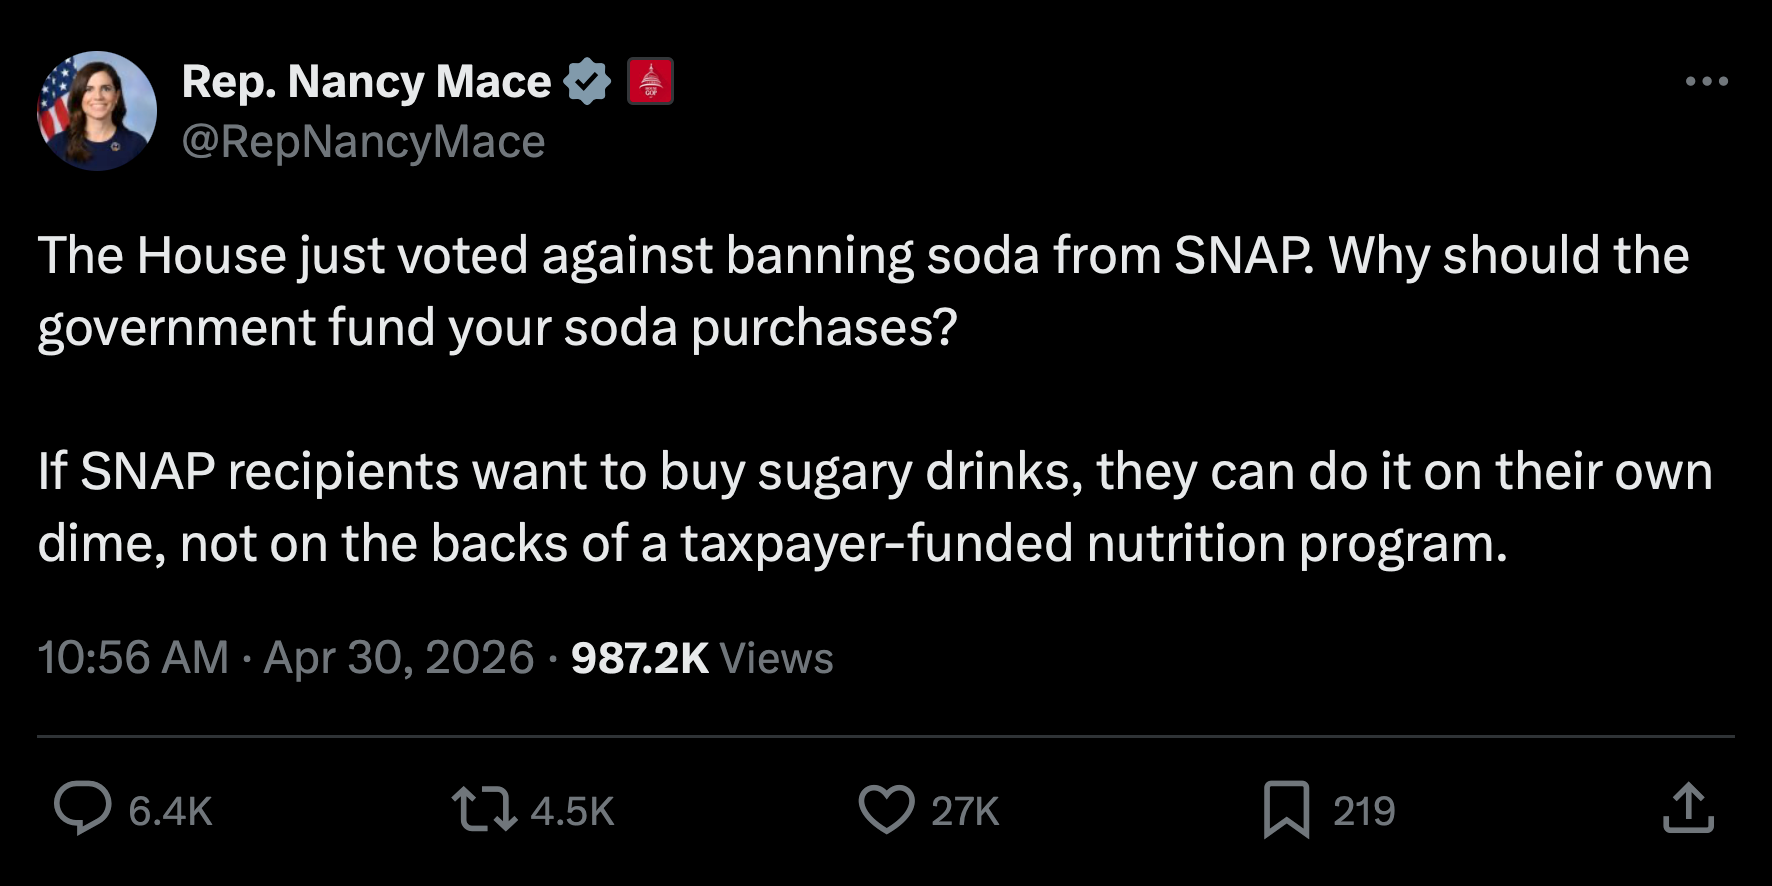
Task: Repost the tweet using the retweet arrows
Action: click(484, 809)
